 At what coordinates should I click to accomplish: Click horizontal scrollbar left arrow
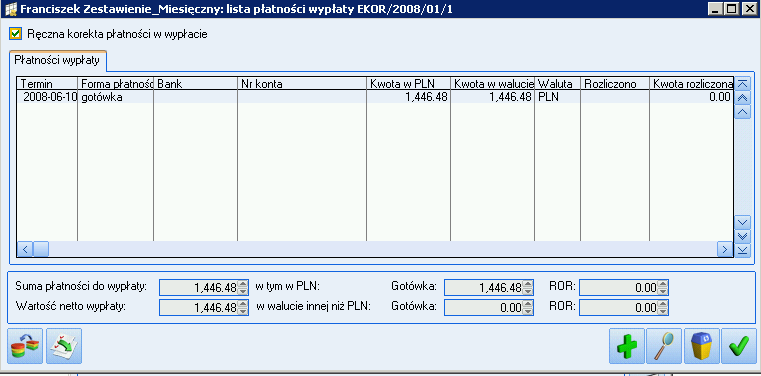coord(25,249)
